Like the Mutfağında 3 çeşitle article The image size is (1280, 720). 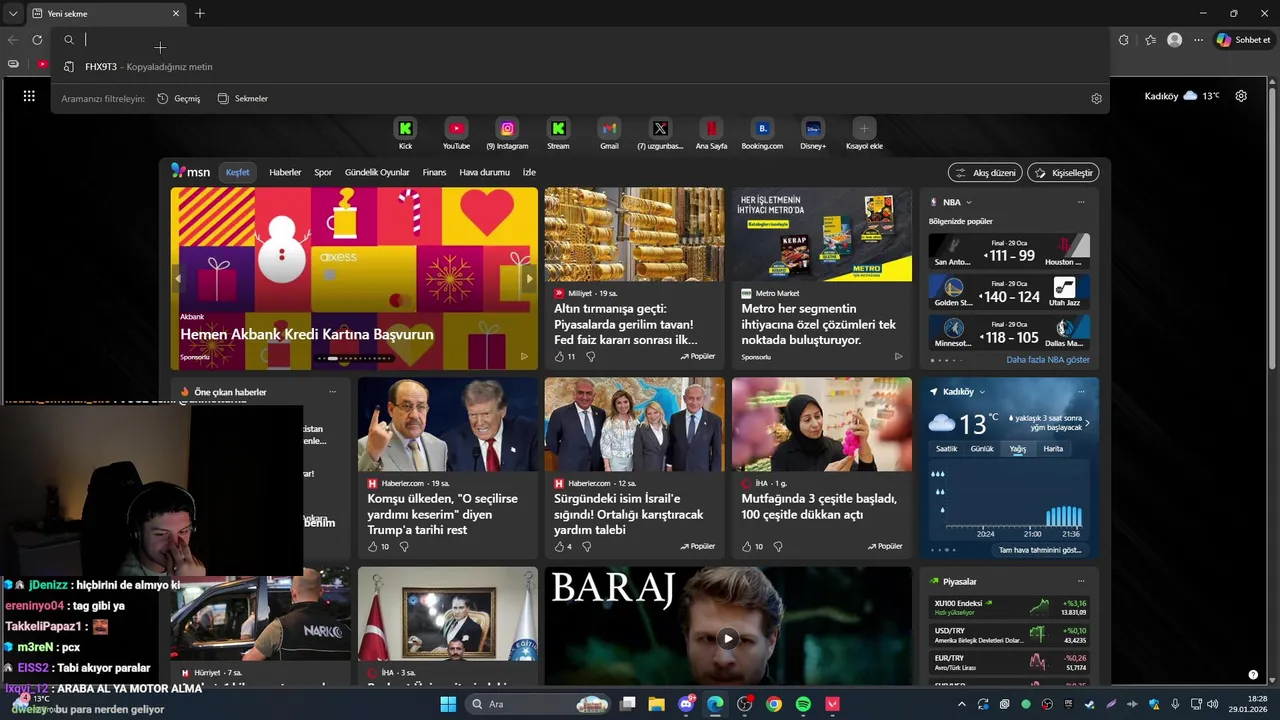pyautogui.click(x=746, y=547)
